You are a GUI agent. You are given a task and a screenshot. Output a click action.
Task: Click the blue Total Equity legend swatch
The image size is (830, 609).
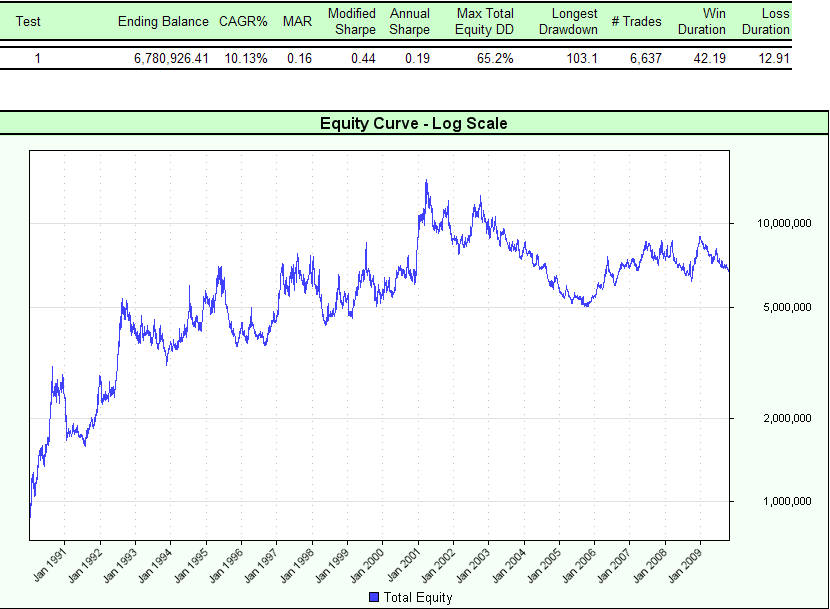375,598
